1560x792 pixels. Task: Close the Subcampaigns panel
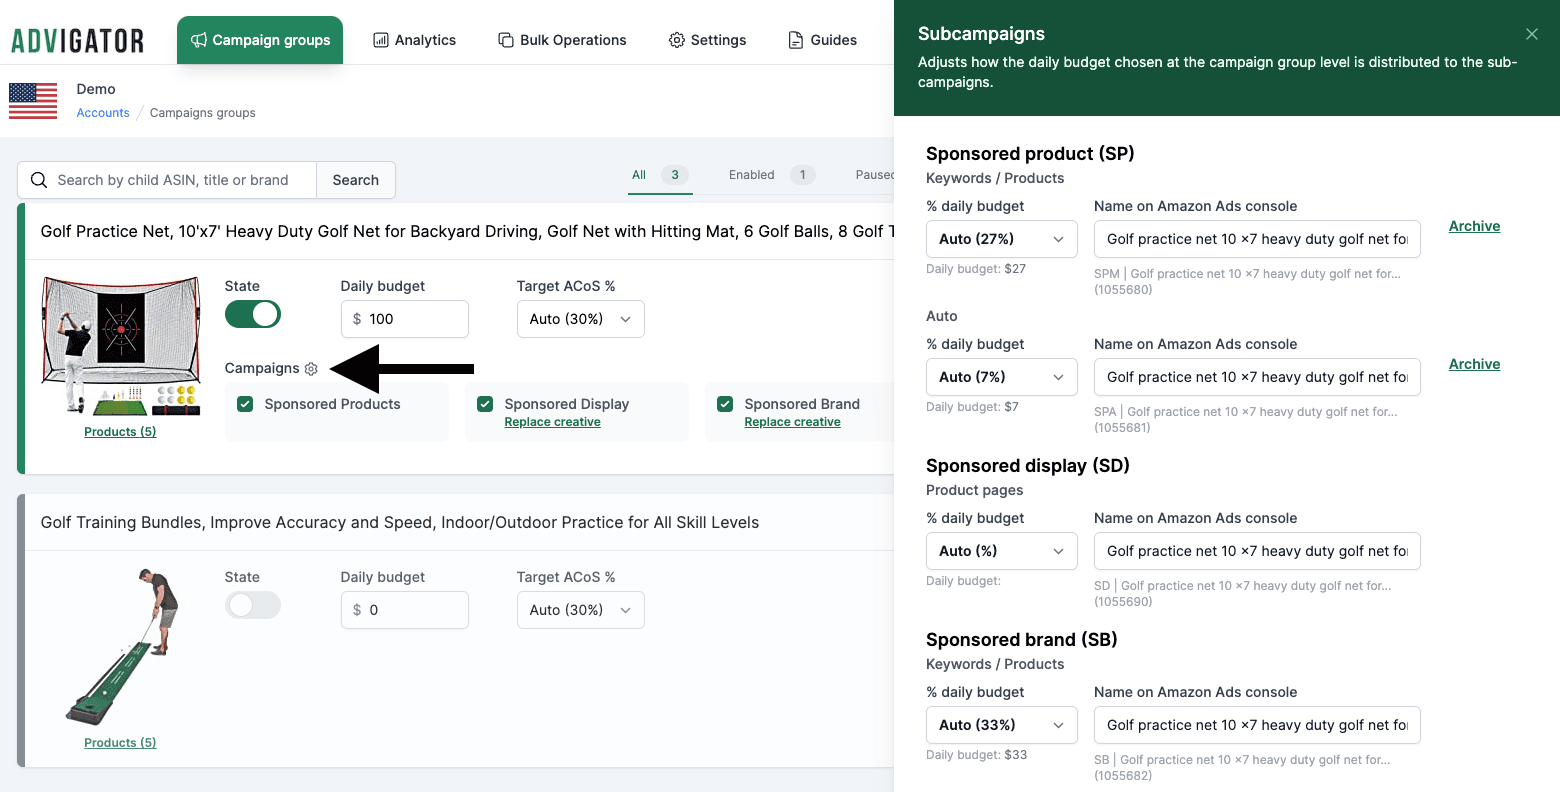pos(1532,34)
